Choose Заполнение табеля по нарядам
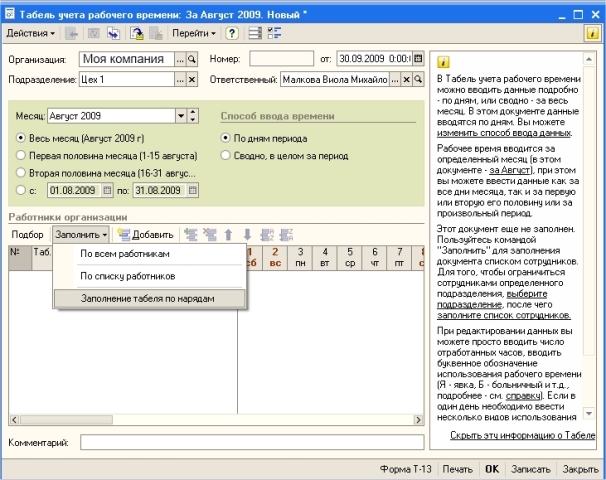Screen dimensions: 606x480 (149, 299)
